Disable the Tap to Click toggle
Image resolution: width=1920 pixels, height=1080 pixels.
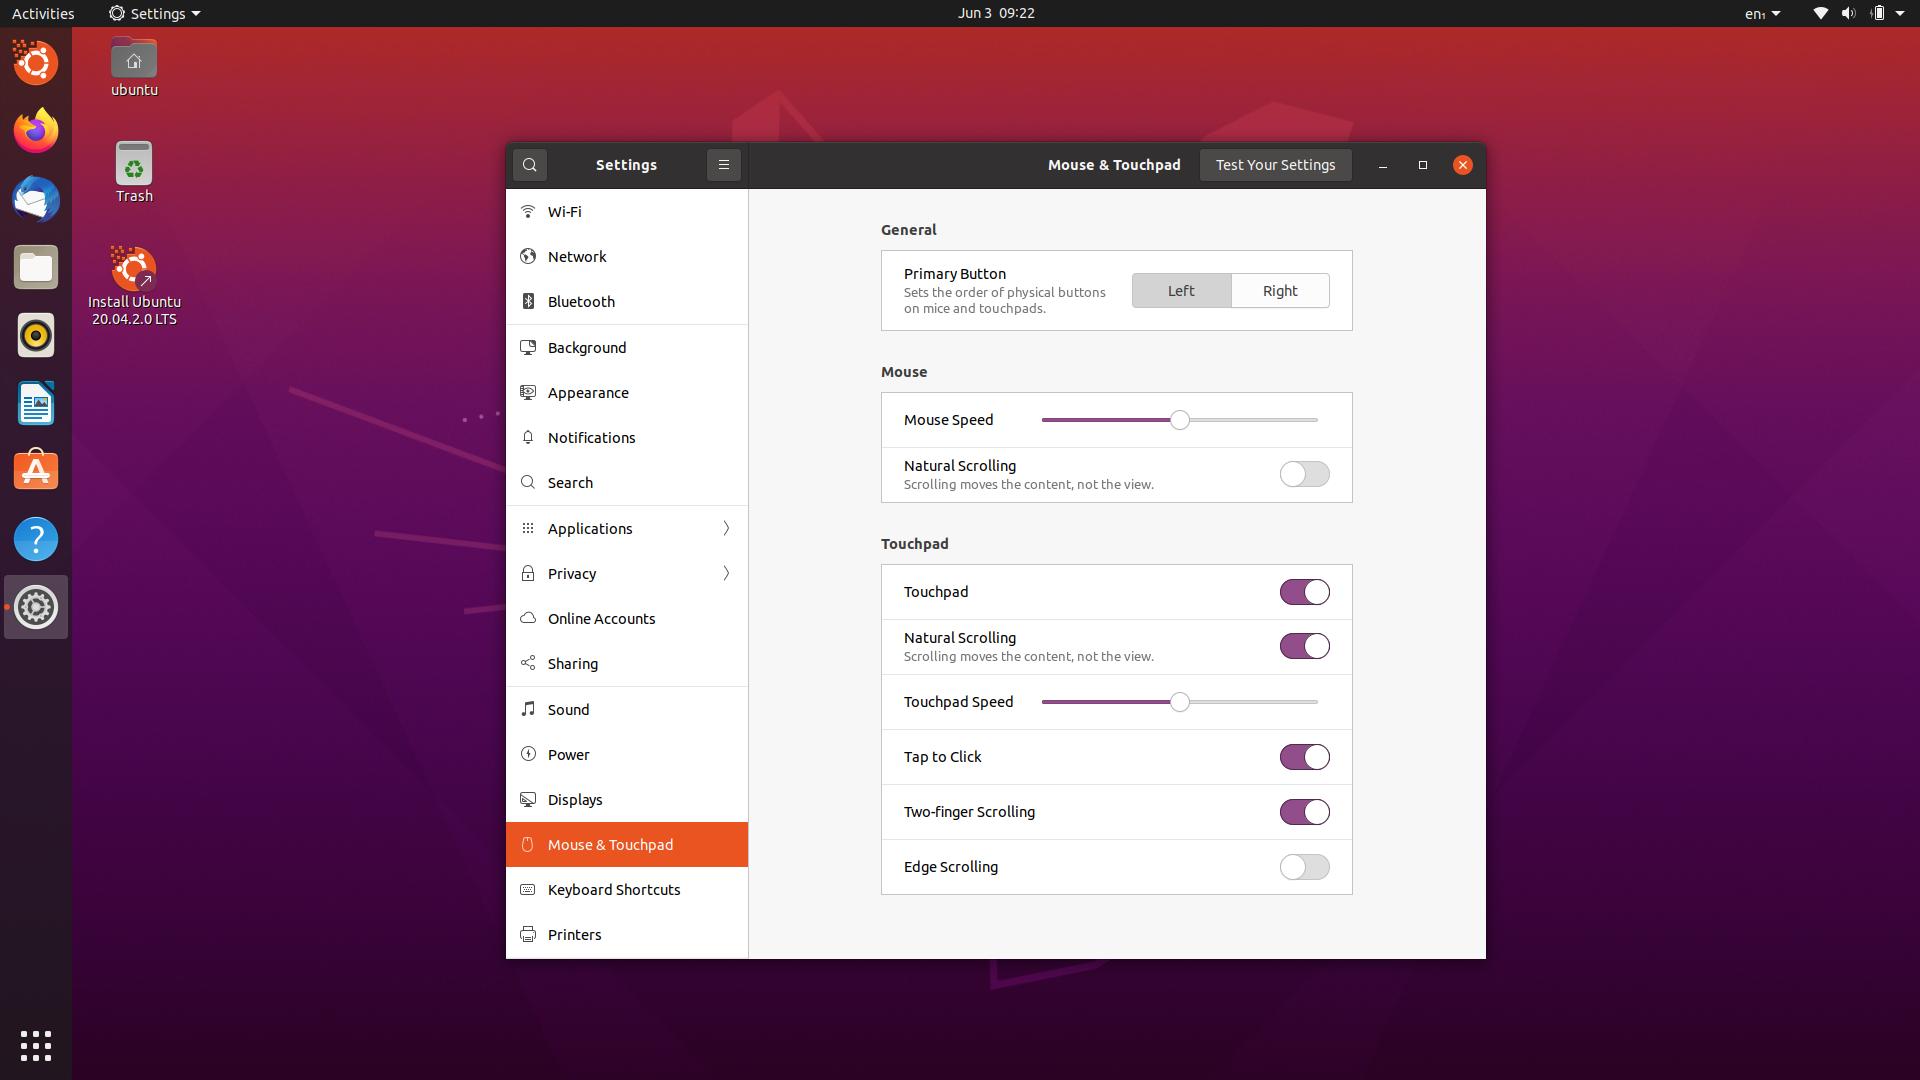click(1304, 757)
